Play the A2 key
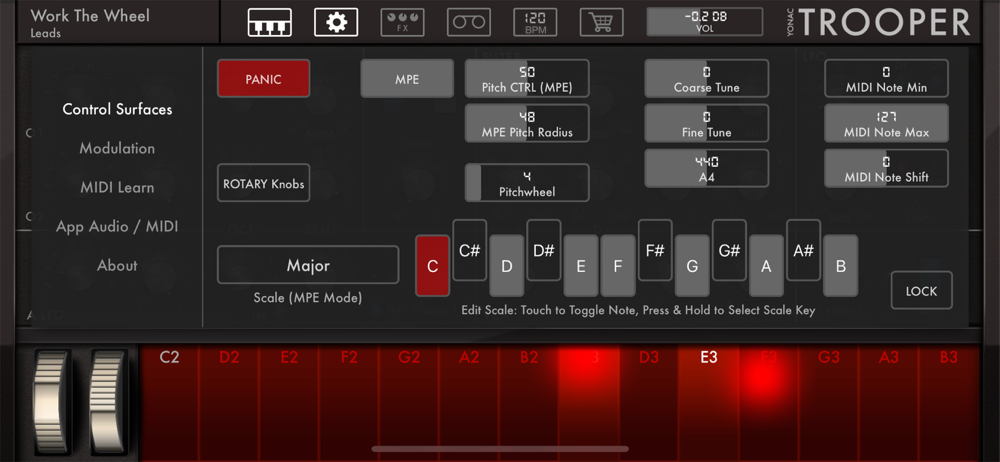Viewport: 1000px width, 462px height. (x=469, y=402)
